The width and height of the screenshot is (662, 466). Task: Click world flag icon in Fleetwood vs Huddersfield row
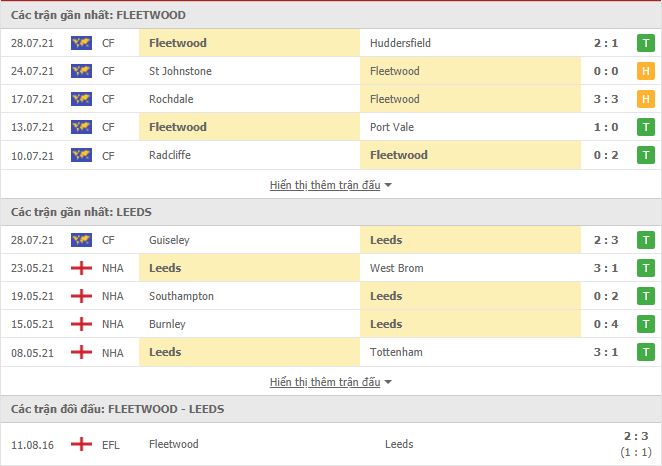click(x=81, y=43)
